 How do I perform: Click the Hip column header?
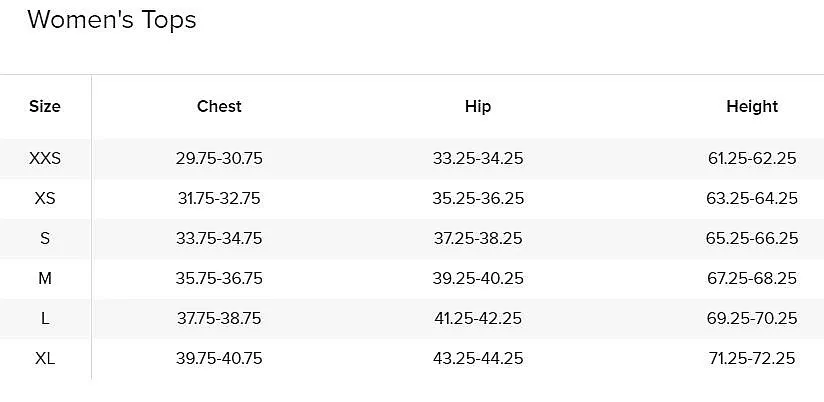pyautogui.click(x=478, y=106)
